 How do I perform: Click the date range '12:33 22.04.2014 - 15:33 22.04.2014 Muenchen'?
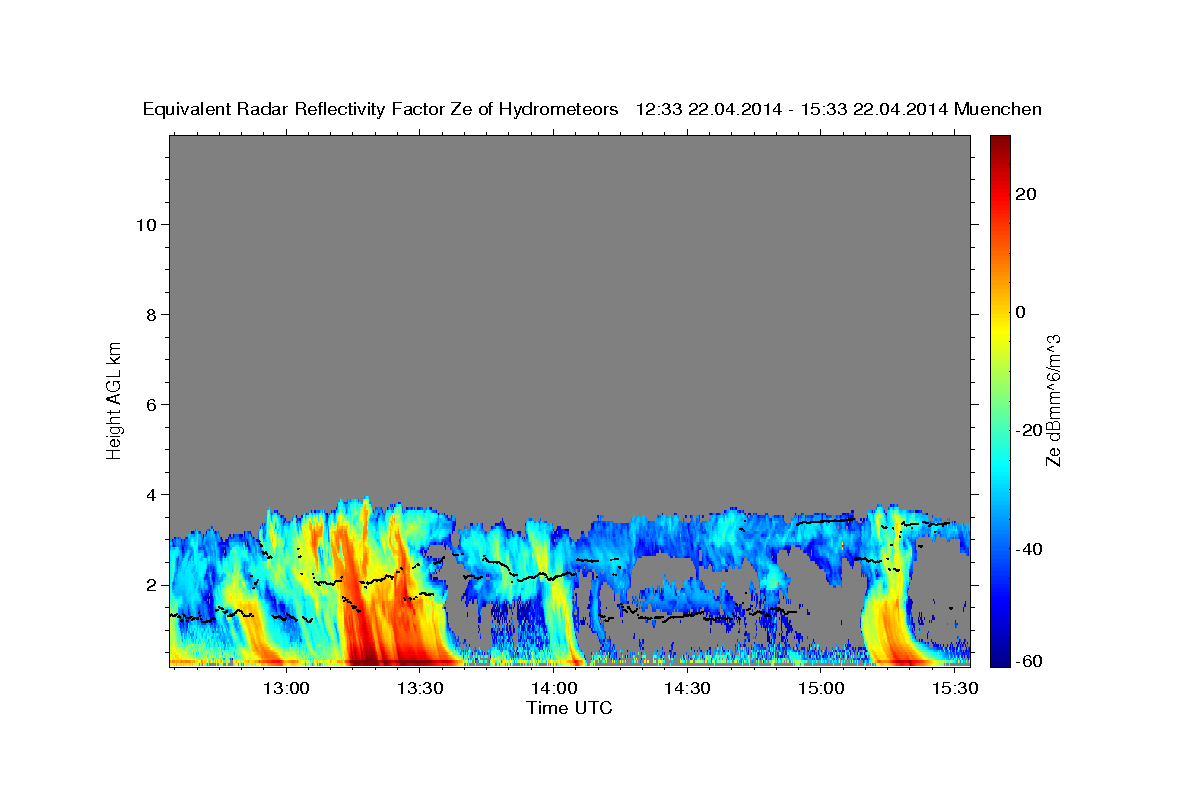pyautogui.click(x=839, y=110)
